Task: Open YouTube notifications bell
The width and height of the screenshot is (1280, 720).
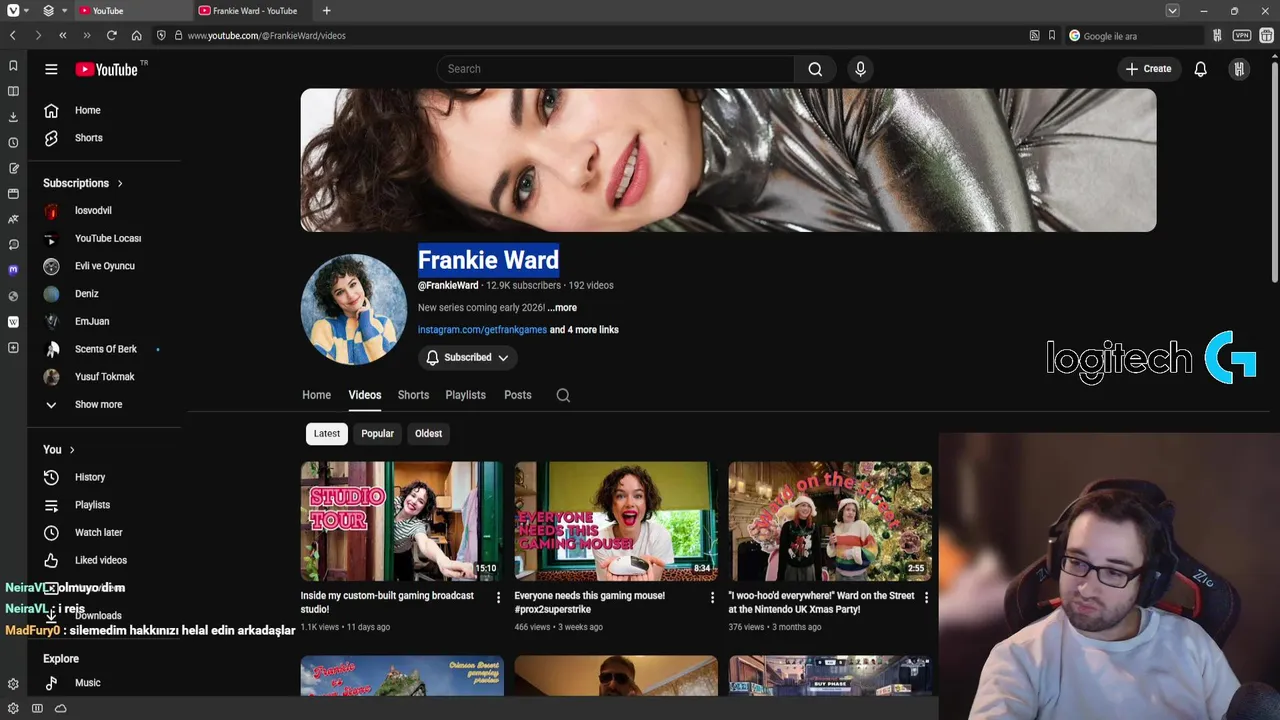Action: (x=1200, y=69)
